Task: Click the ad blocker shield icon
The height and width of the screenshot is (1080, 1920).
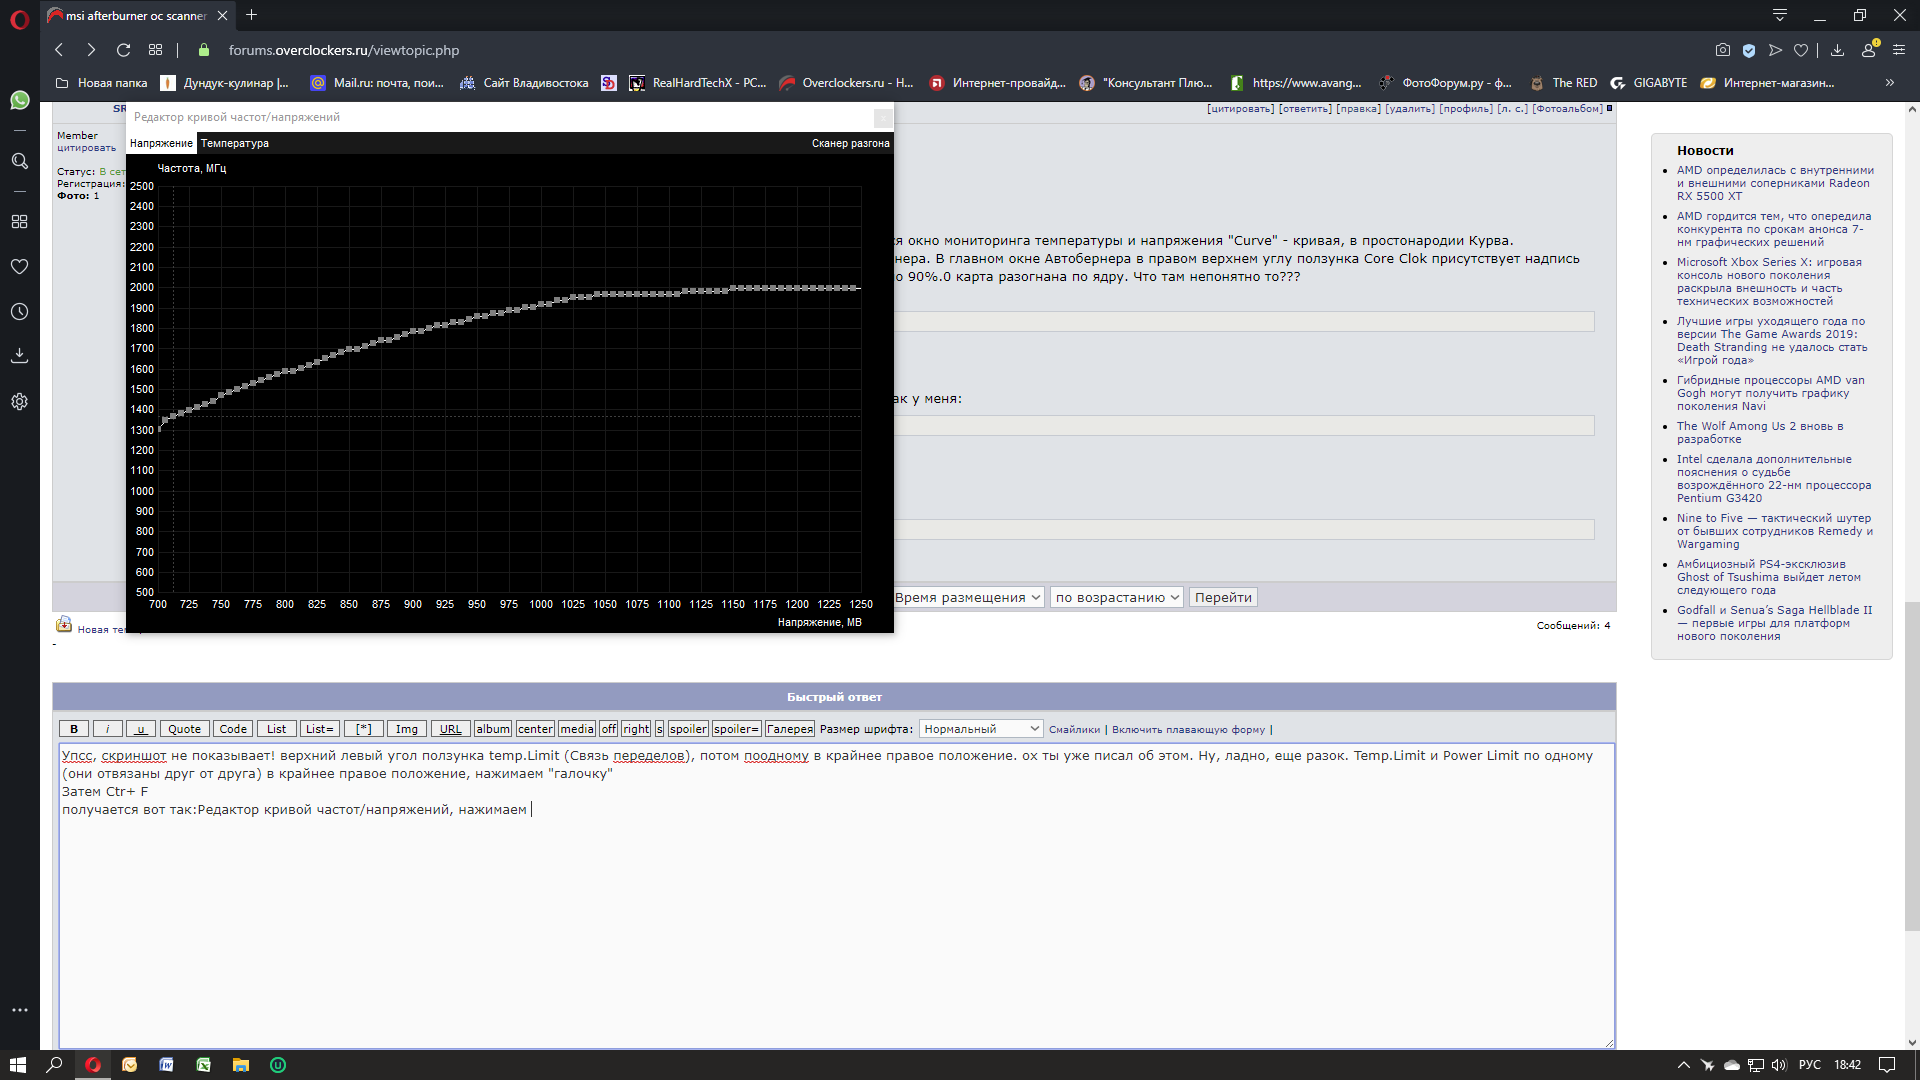Action: point(1749,50)
